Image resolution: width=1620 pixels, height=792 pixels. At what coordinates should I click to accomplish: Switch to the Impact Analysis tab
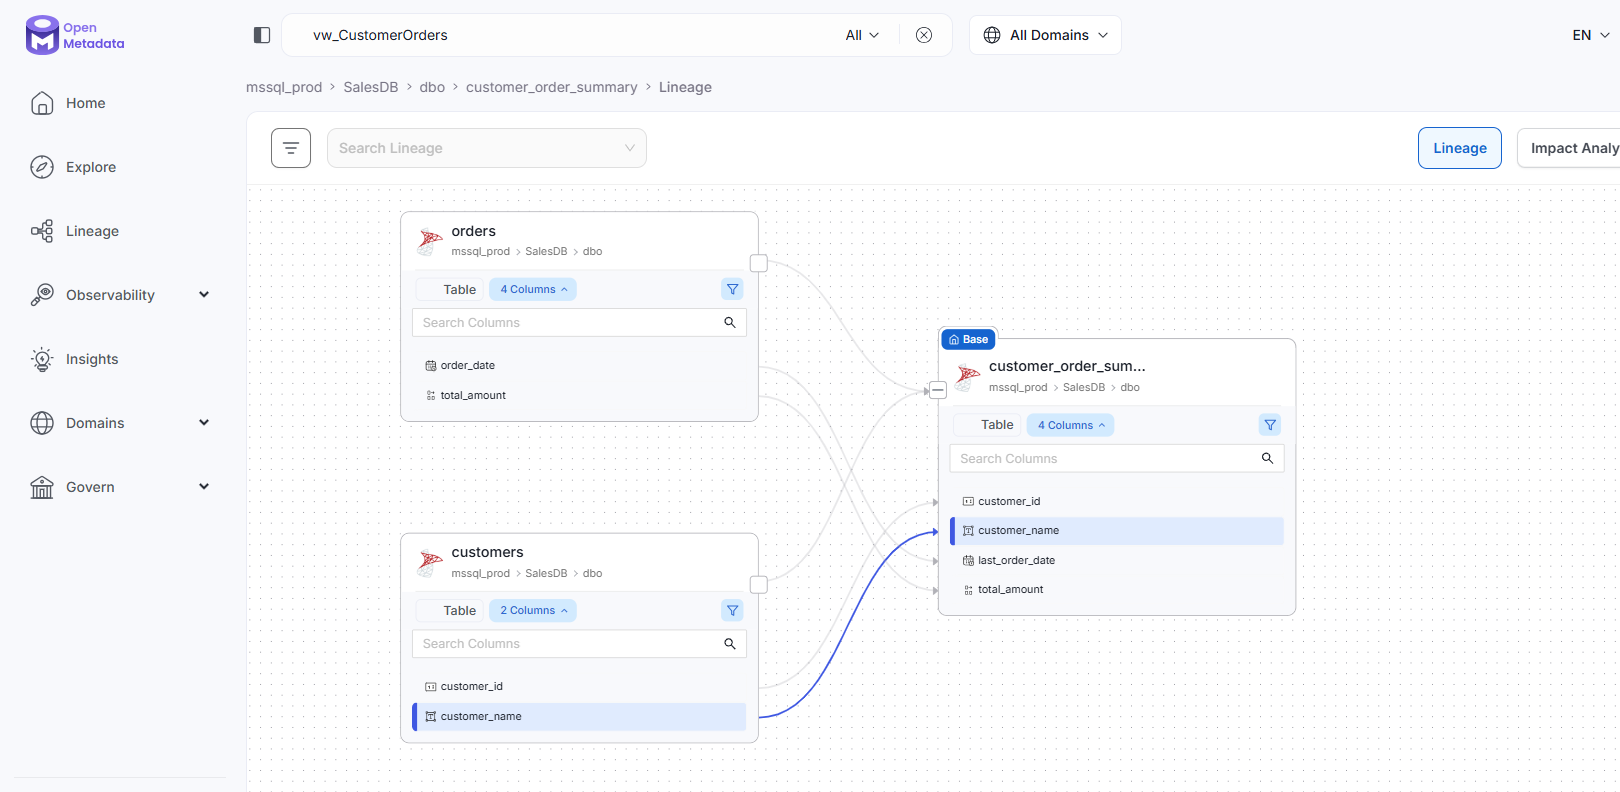click(x=1568, y=148)
